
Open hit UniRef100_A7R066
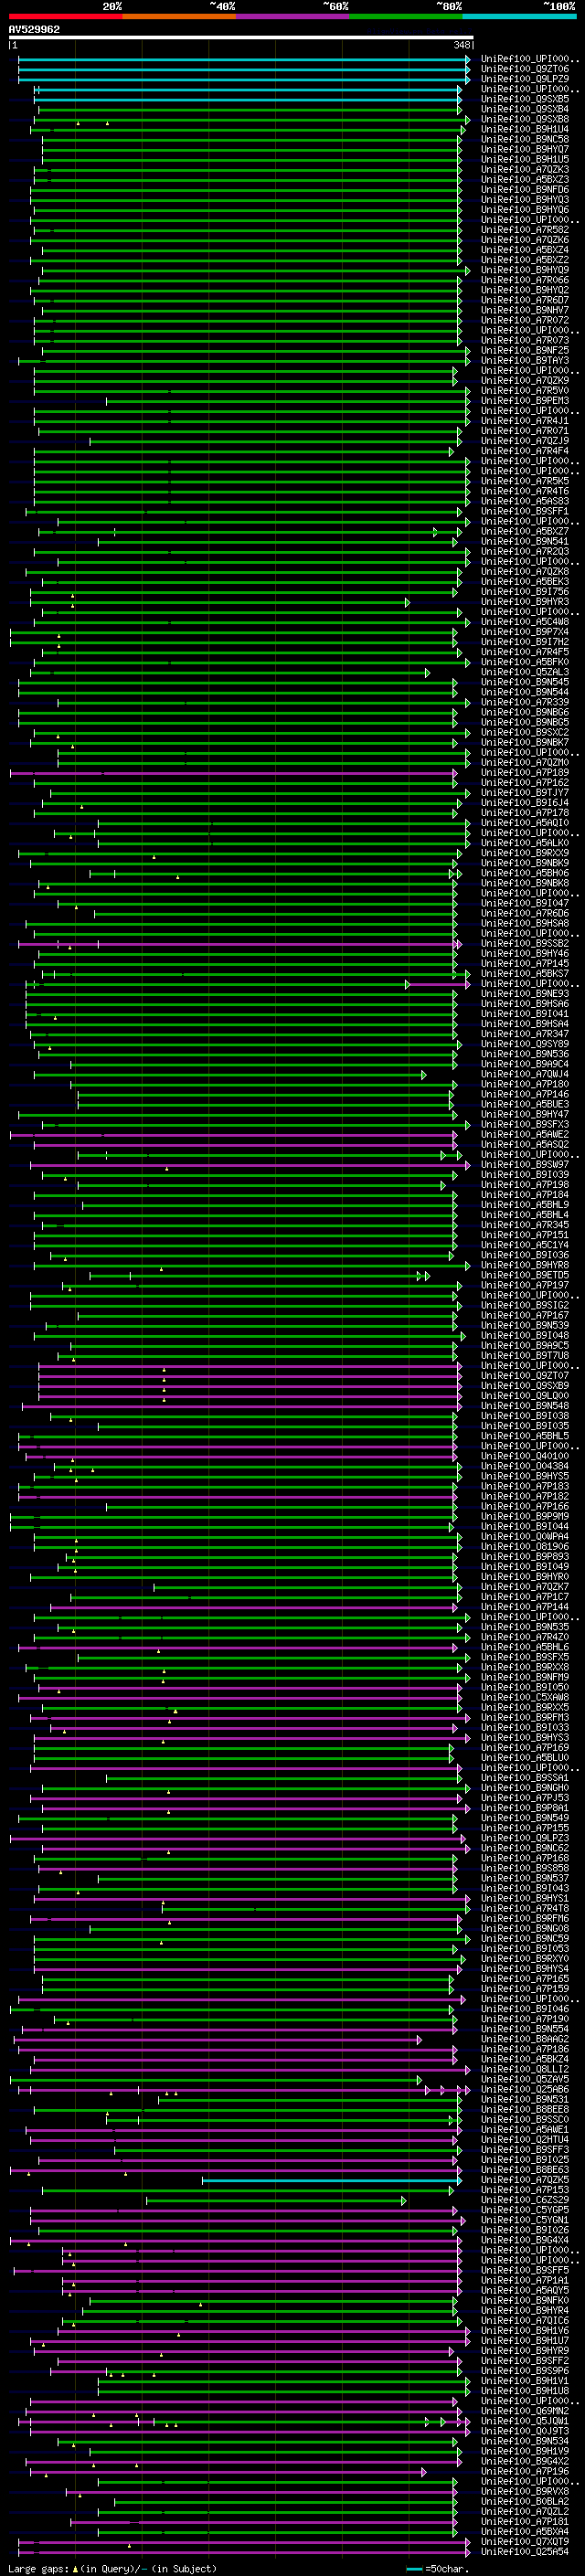(525, 281)
